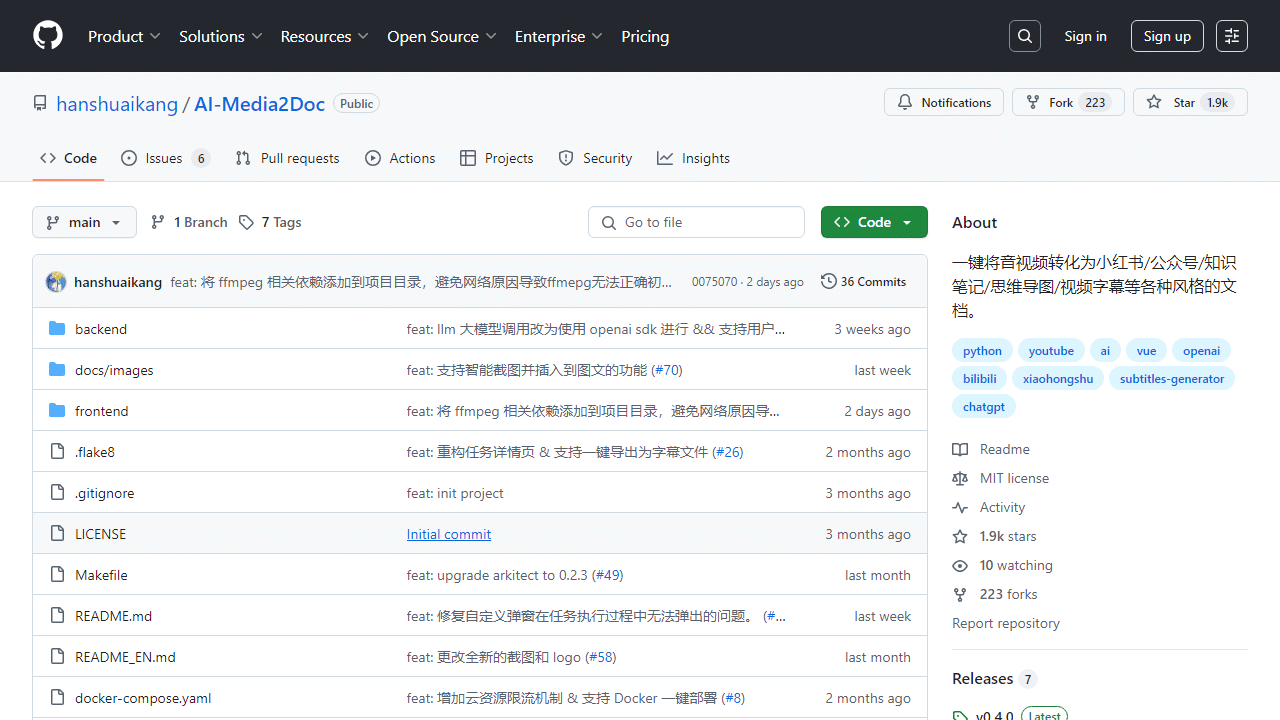Expand the Enterprise menu
This screenshot has height=720, width=1280.
tap(558, 36)
